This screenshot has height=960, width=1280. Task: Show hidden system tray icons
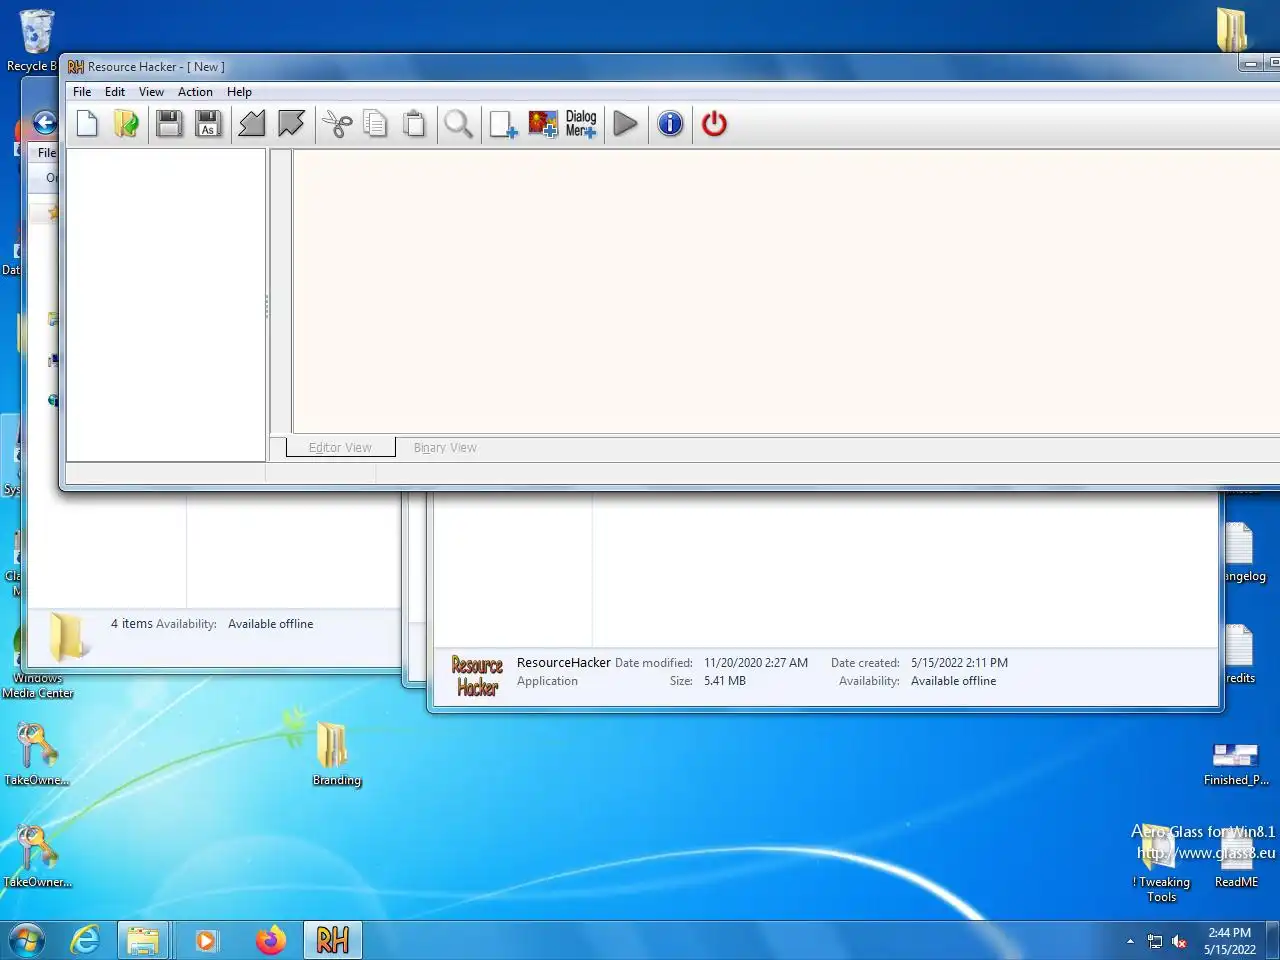[1130, 941]
